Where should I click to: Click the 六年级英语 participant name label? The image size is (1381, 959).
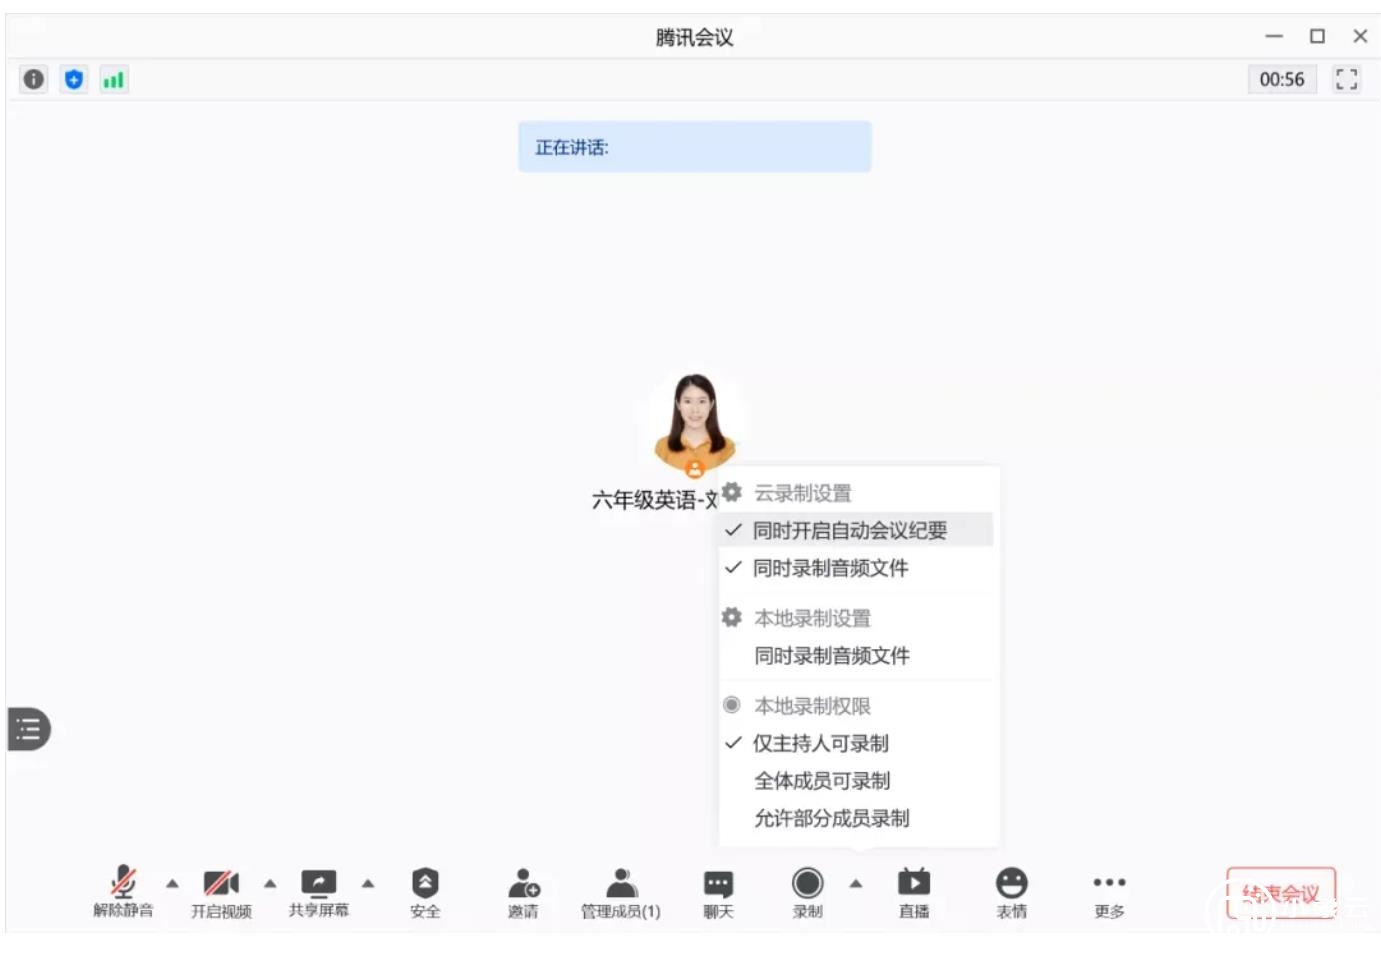[655, 500]
